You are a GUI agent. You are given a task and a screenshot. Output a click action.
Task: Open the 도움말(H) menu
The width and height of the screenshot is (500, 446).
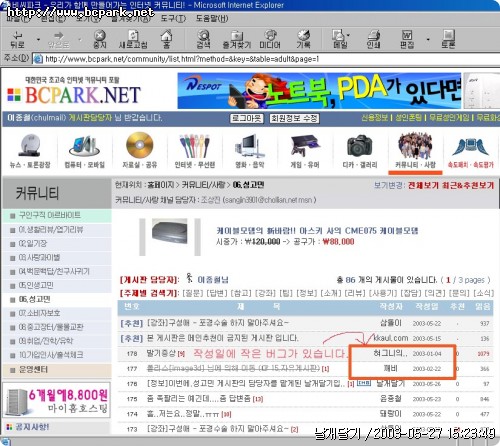212,18
